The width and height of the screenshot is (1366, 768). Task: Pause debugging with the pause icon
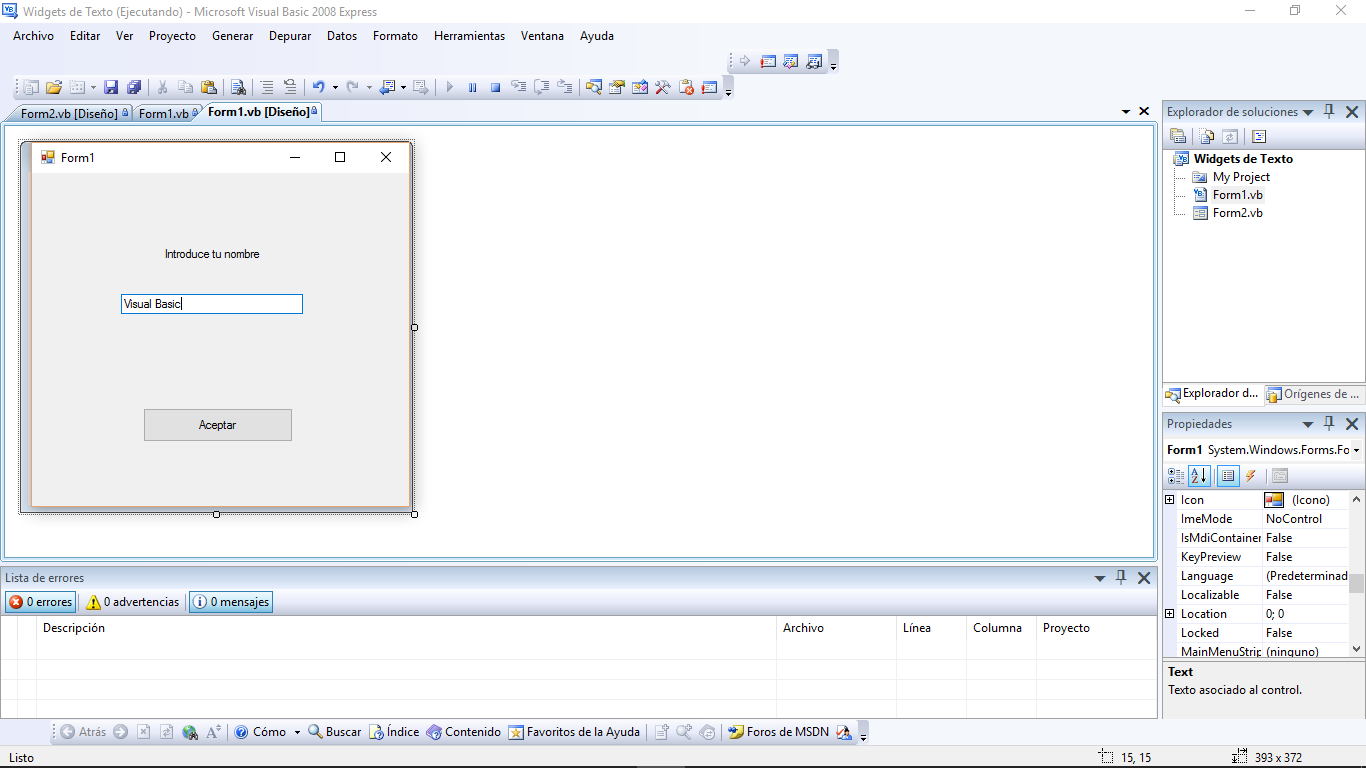(472, 87)
